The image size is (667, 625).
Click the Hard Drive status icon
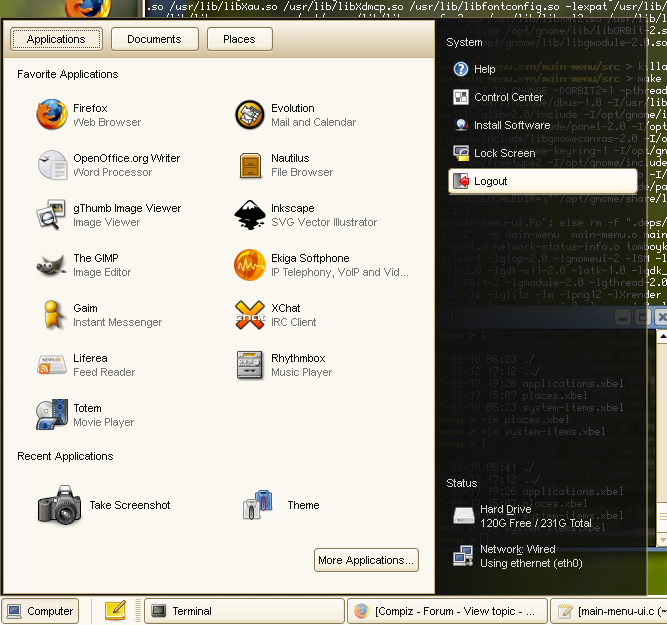464,516
